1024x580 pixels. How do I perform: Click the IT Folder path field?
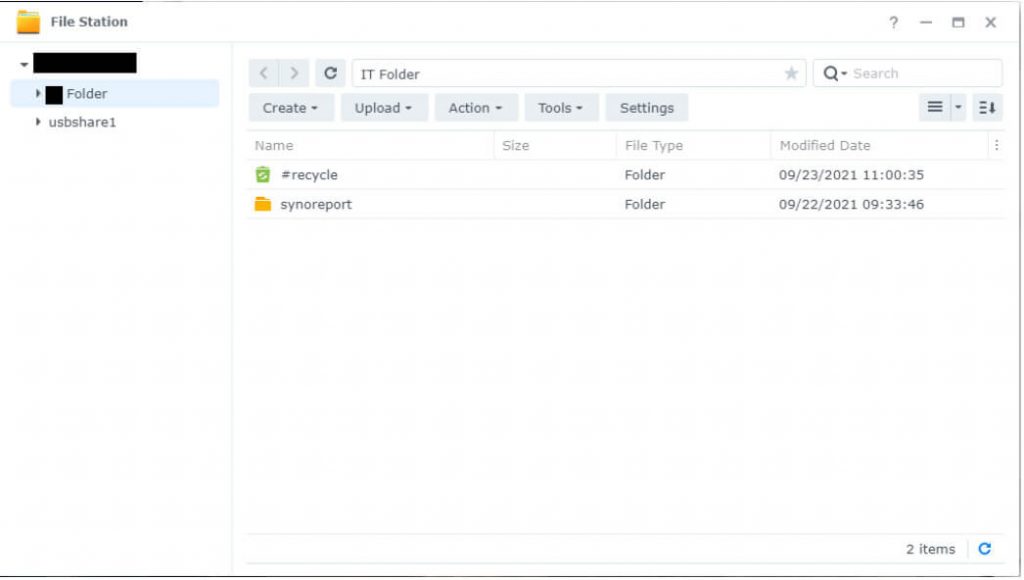pyautogui.click(x=579, y=73)
